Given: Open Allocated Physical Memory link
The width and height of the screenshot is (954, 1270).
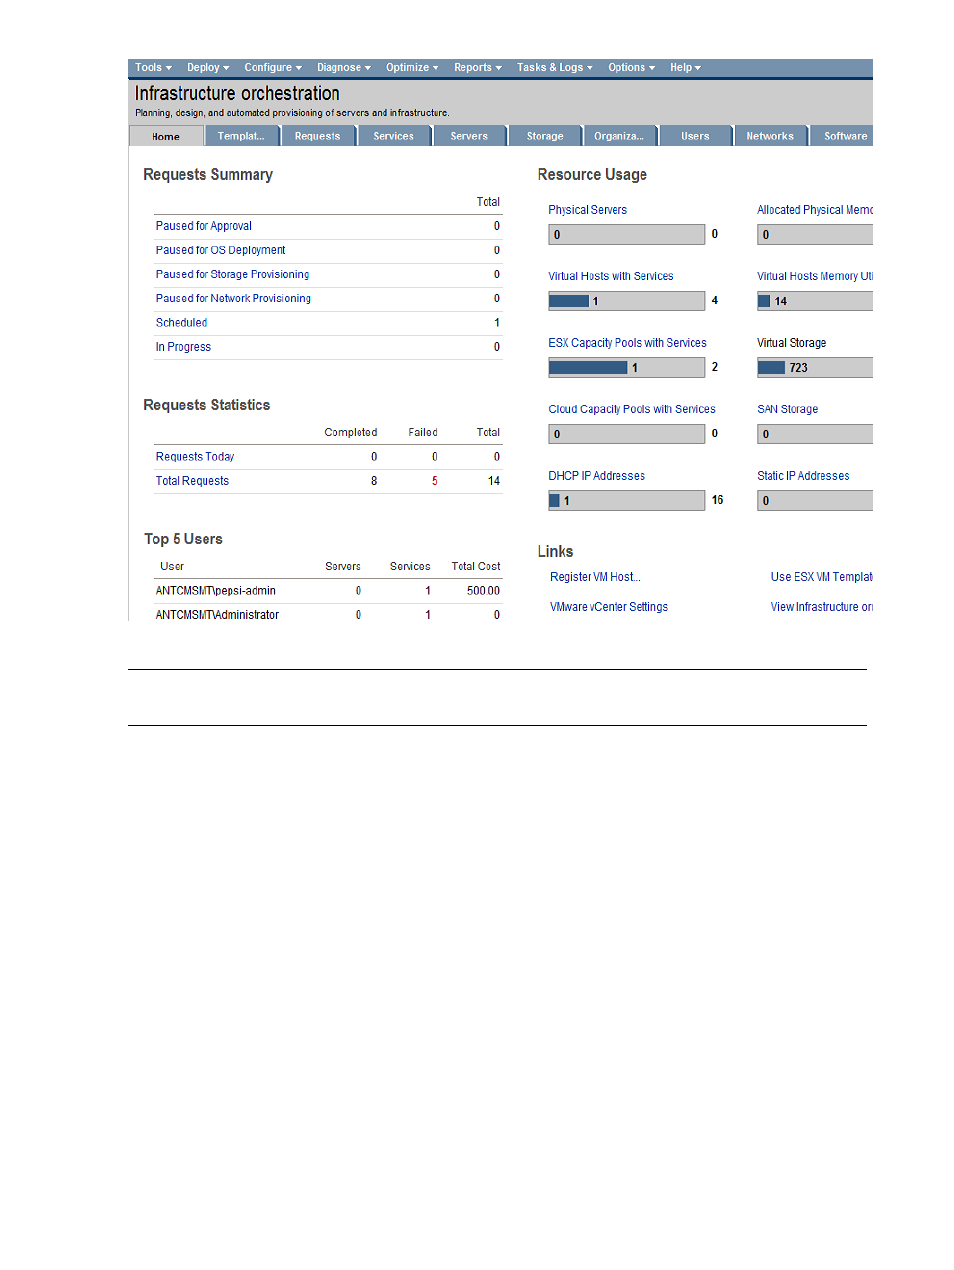Looking at the screenshot, I should [x=815, y=210].
